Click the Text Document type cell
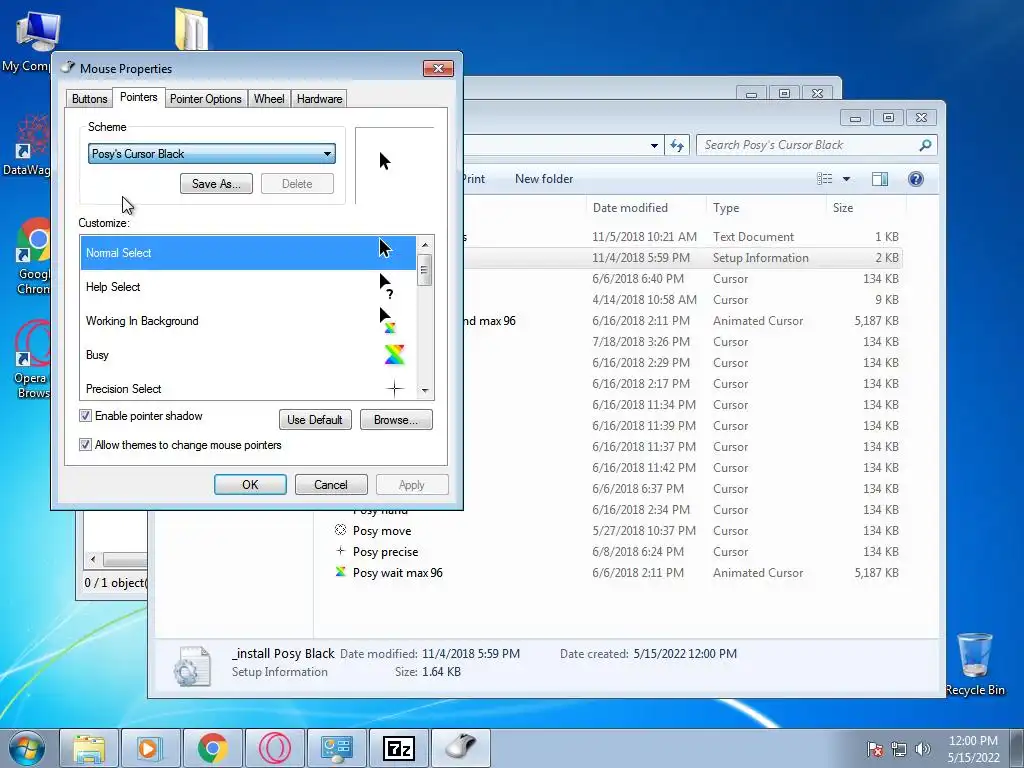Screen dimensions: 1024x768 click(754, 237)
